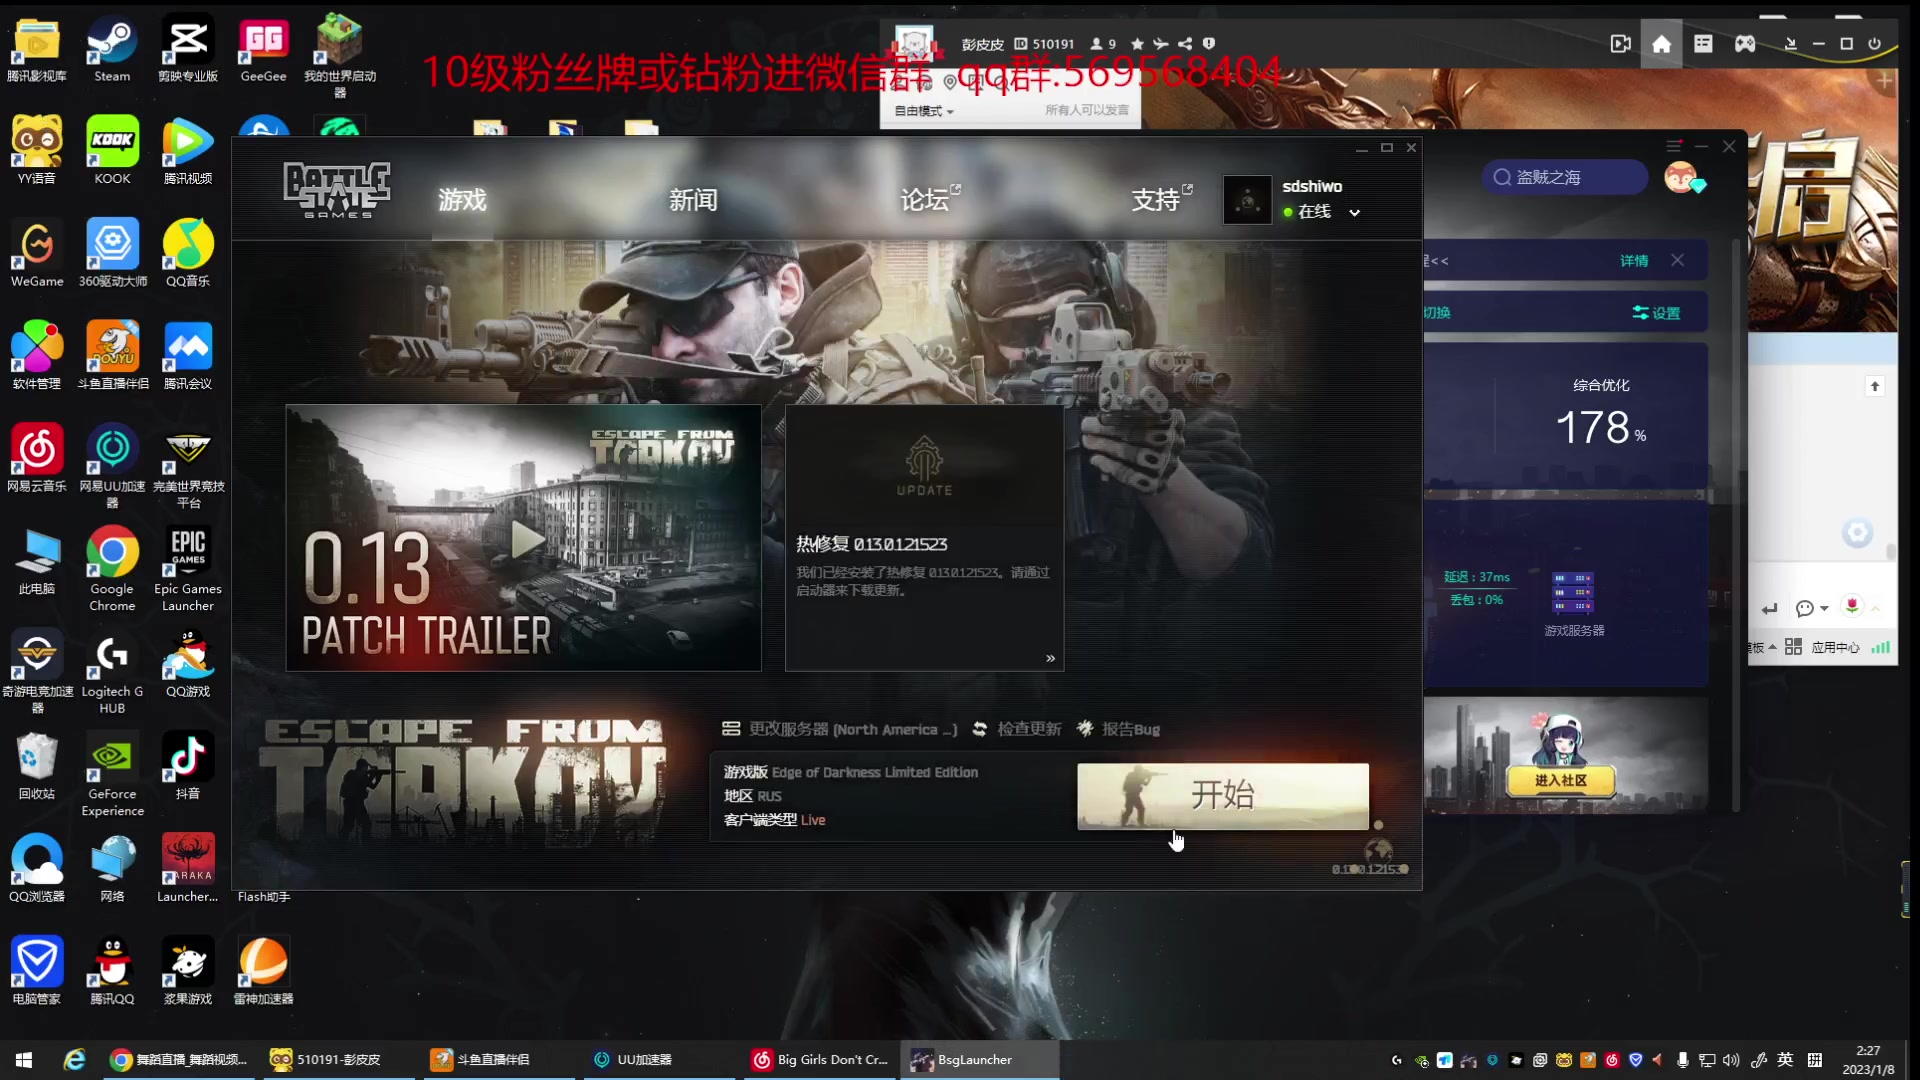
Task: Click the star favorite icon beside 510191
Action: coord(1137,44)
